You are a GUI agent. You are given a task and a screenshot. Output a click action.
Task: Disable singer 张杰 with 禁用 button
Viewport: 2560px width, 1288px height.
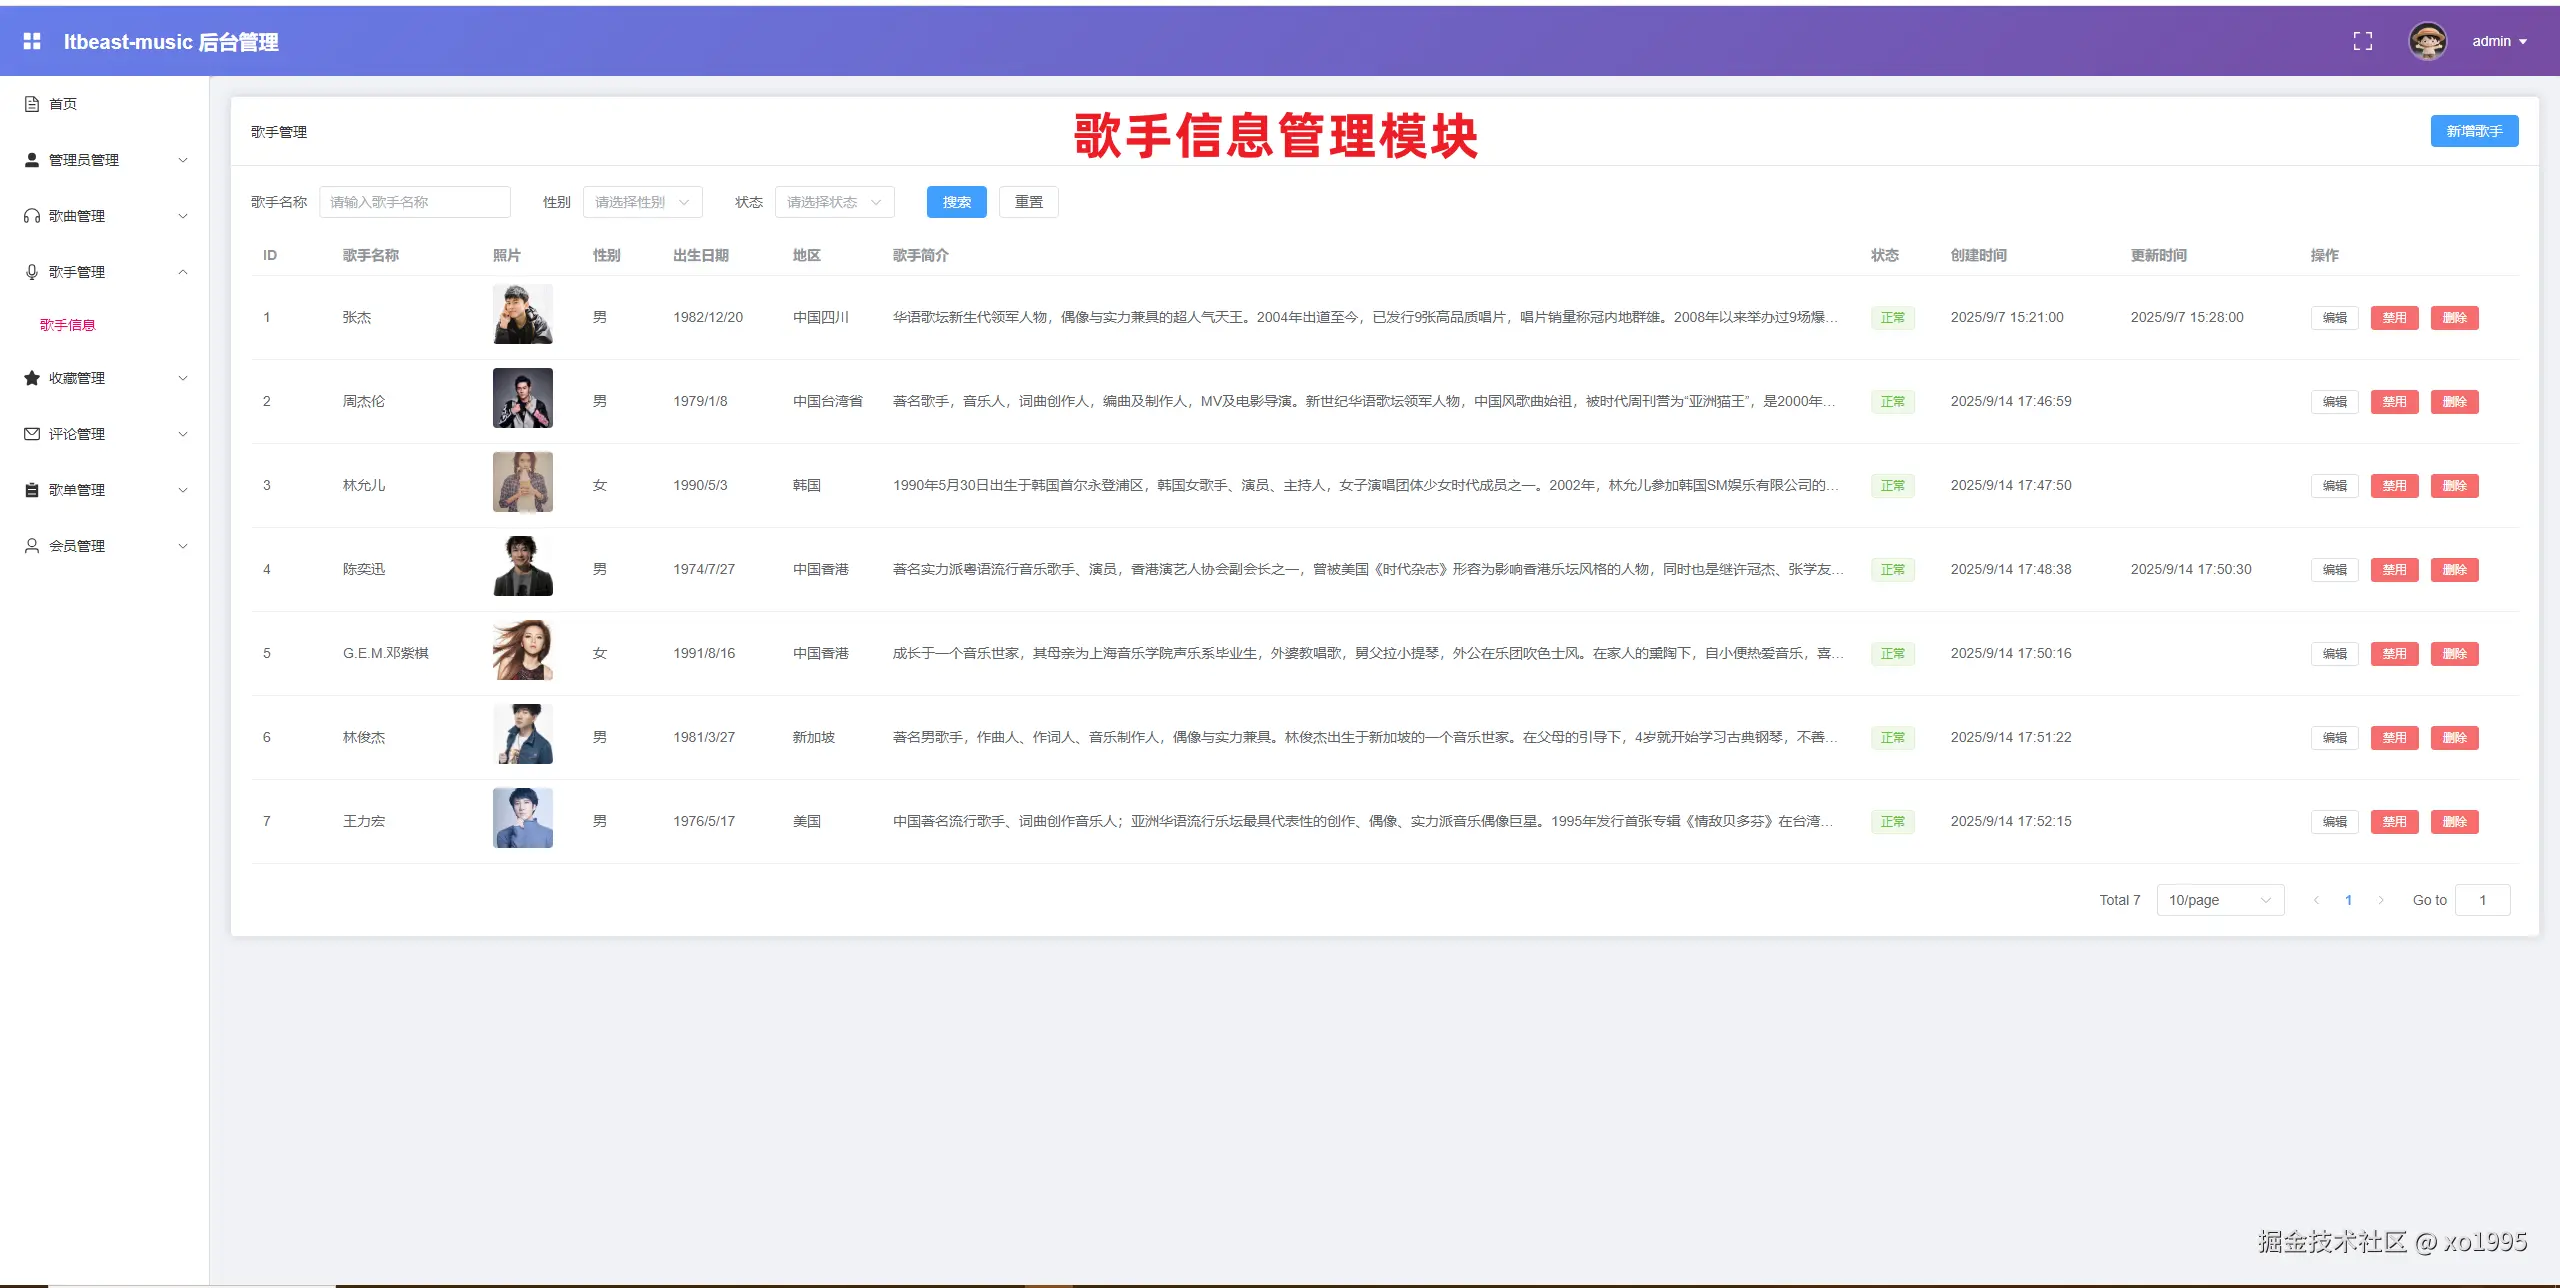2394,318
